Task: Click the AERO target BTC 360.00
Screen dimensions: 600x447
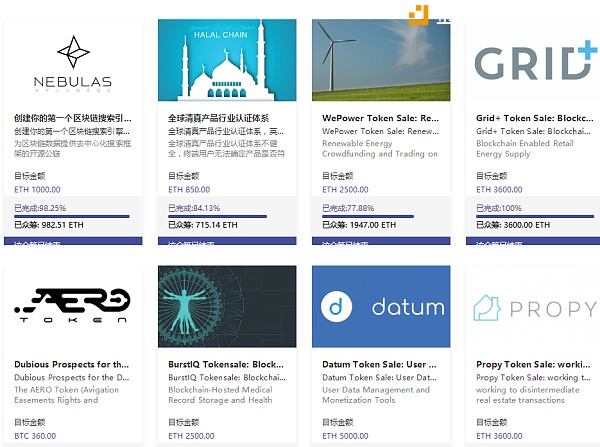Action: pyautogui.click(x=35, y=436)
